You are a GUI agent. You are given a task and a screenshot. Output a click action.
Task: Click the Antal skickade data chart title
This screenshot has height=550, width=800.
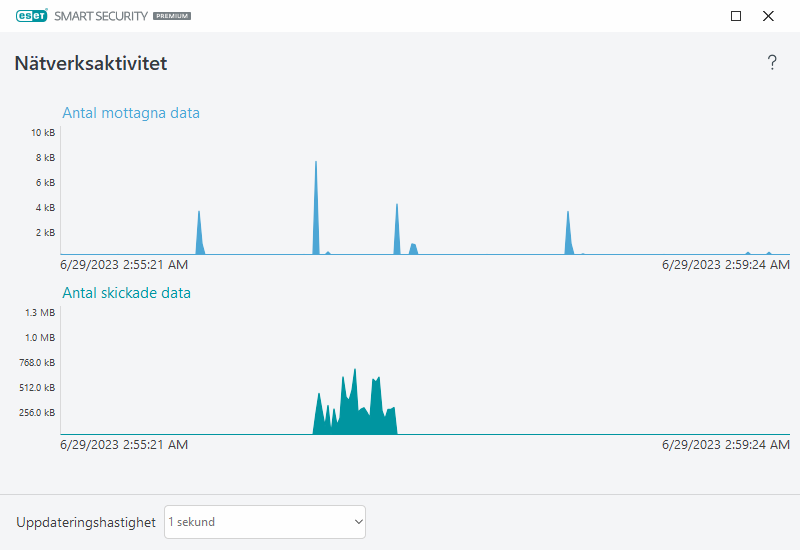pyautogui.click(x=126, y=293)
